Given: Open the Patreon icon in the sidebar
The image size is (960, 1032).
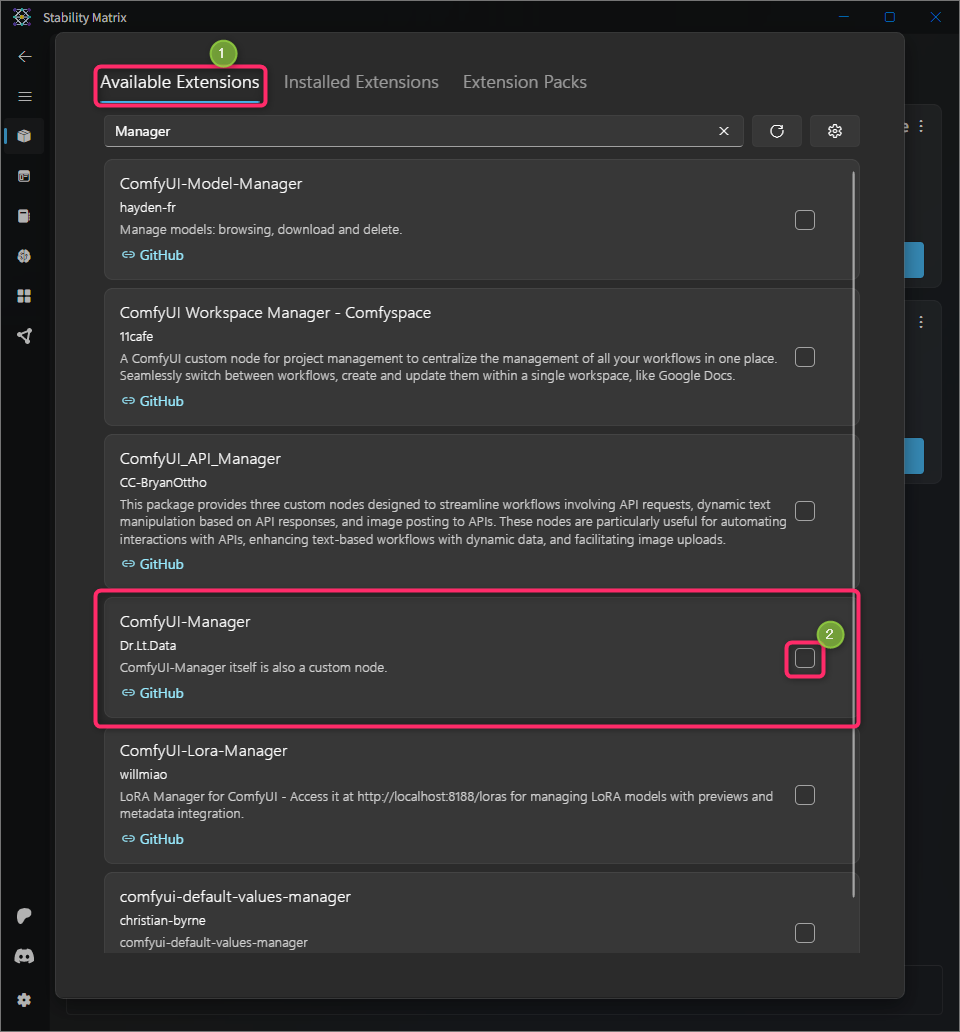Looking at the screenshot, I should point(24,916).
